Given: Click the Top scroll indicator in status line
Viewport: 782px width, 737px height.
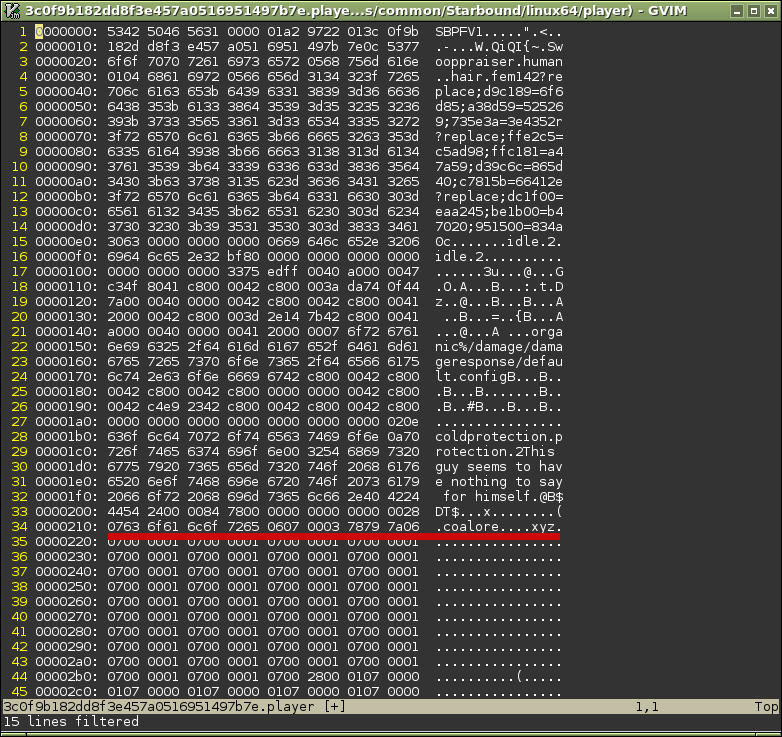Looking at the screenshot, I should pyautogui.click(x=766, y=707).
